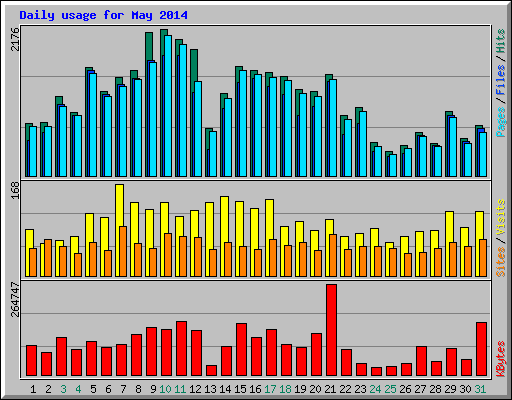Click the cyan pages bar for day 5
This screenshot has height=400, width=512.
93,125
